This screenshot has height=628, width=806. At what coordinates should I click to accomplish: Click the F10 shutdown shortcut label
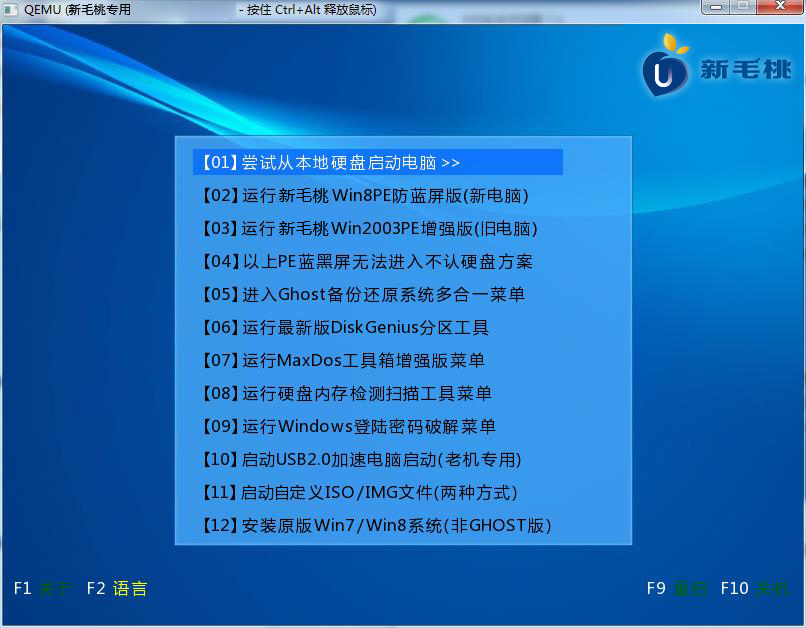pos(754,588)
